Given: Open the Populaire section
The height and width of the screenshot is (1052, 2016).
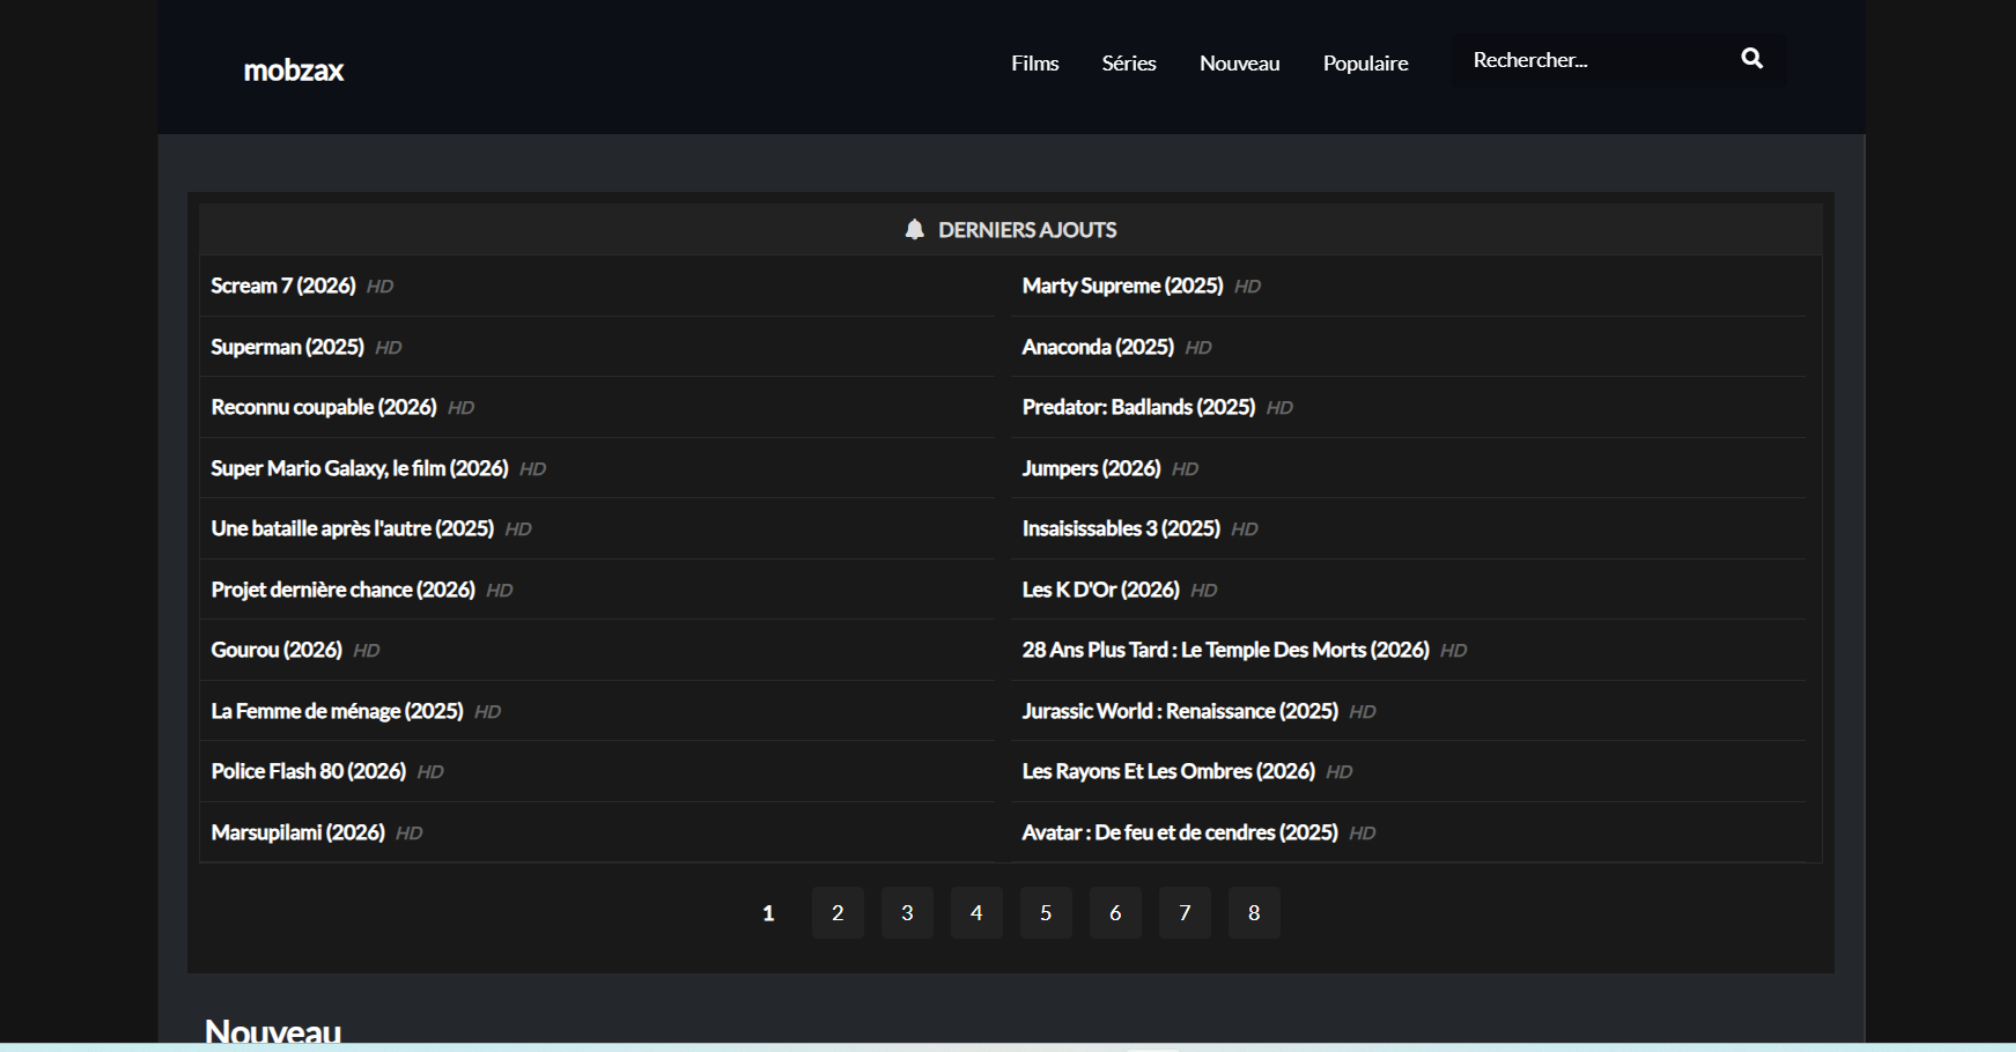Looking at the screenshot, I should point(1365,63).
